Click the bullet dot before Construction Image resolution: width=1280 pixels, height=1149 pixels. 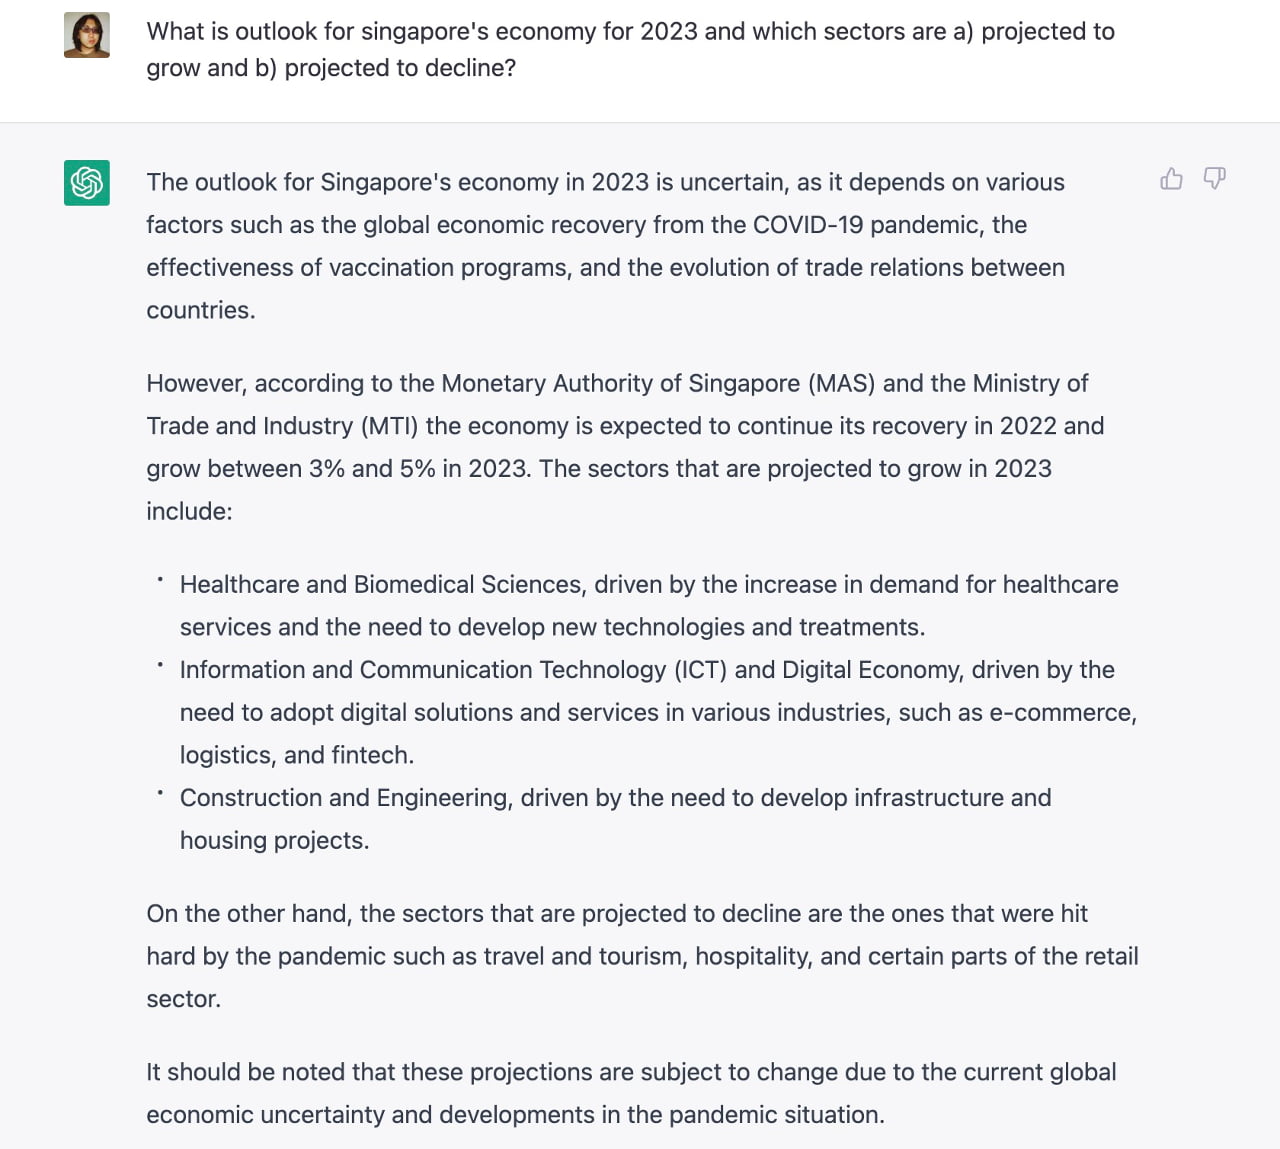pos(159,791)
